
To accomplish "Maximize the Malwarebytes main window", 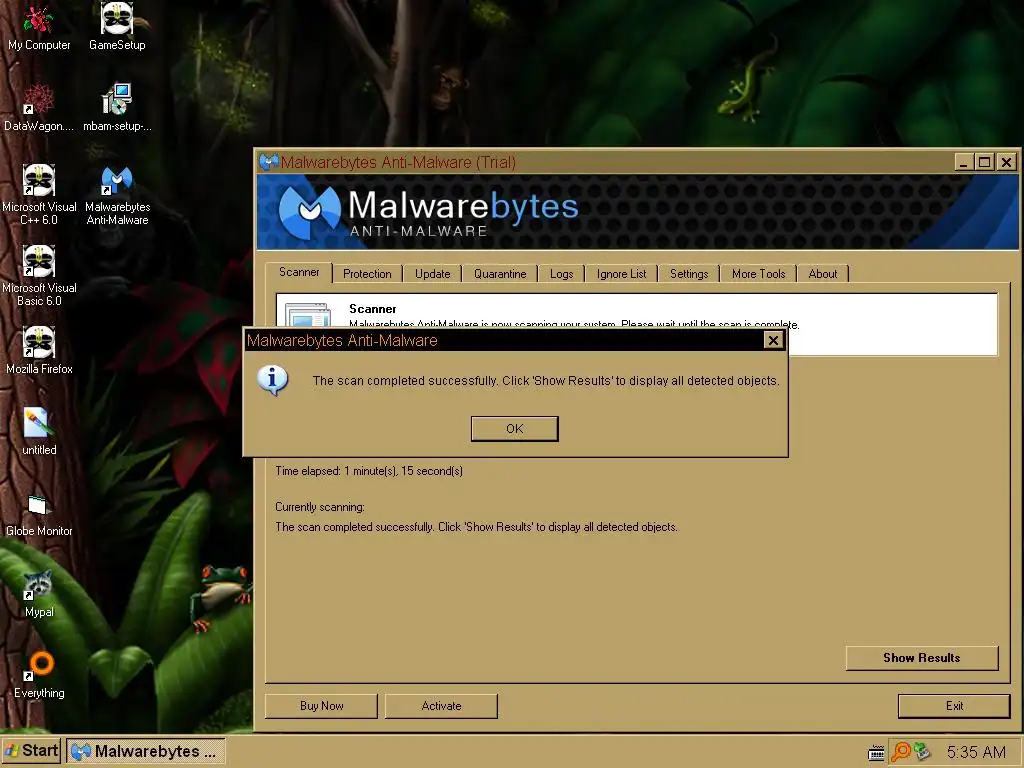I will [985, 161].
